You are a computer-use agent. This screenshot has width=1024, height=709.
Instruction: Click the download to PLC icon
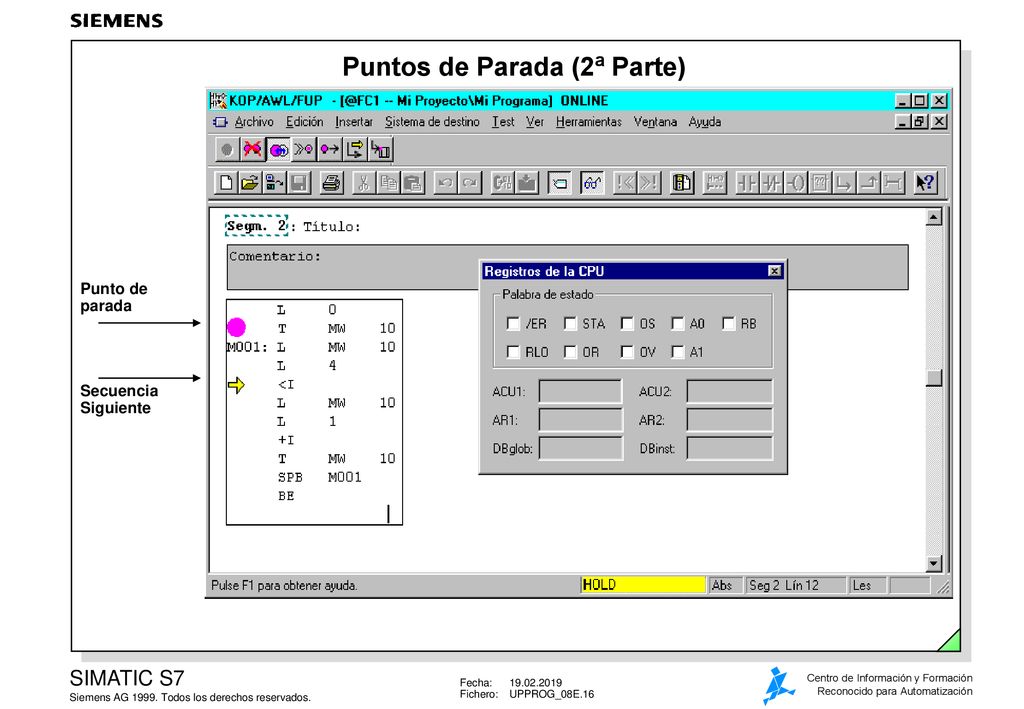[526, 183]
